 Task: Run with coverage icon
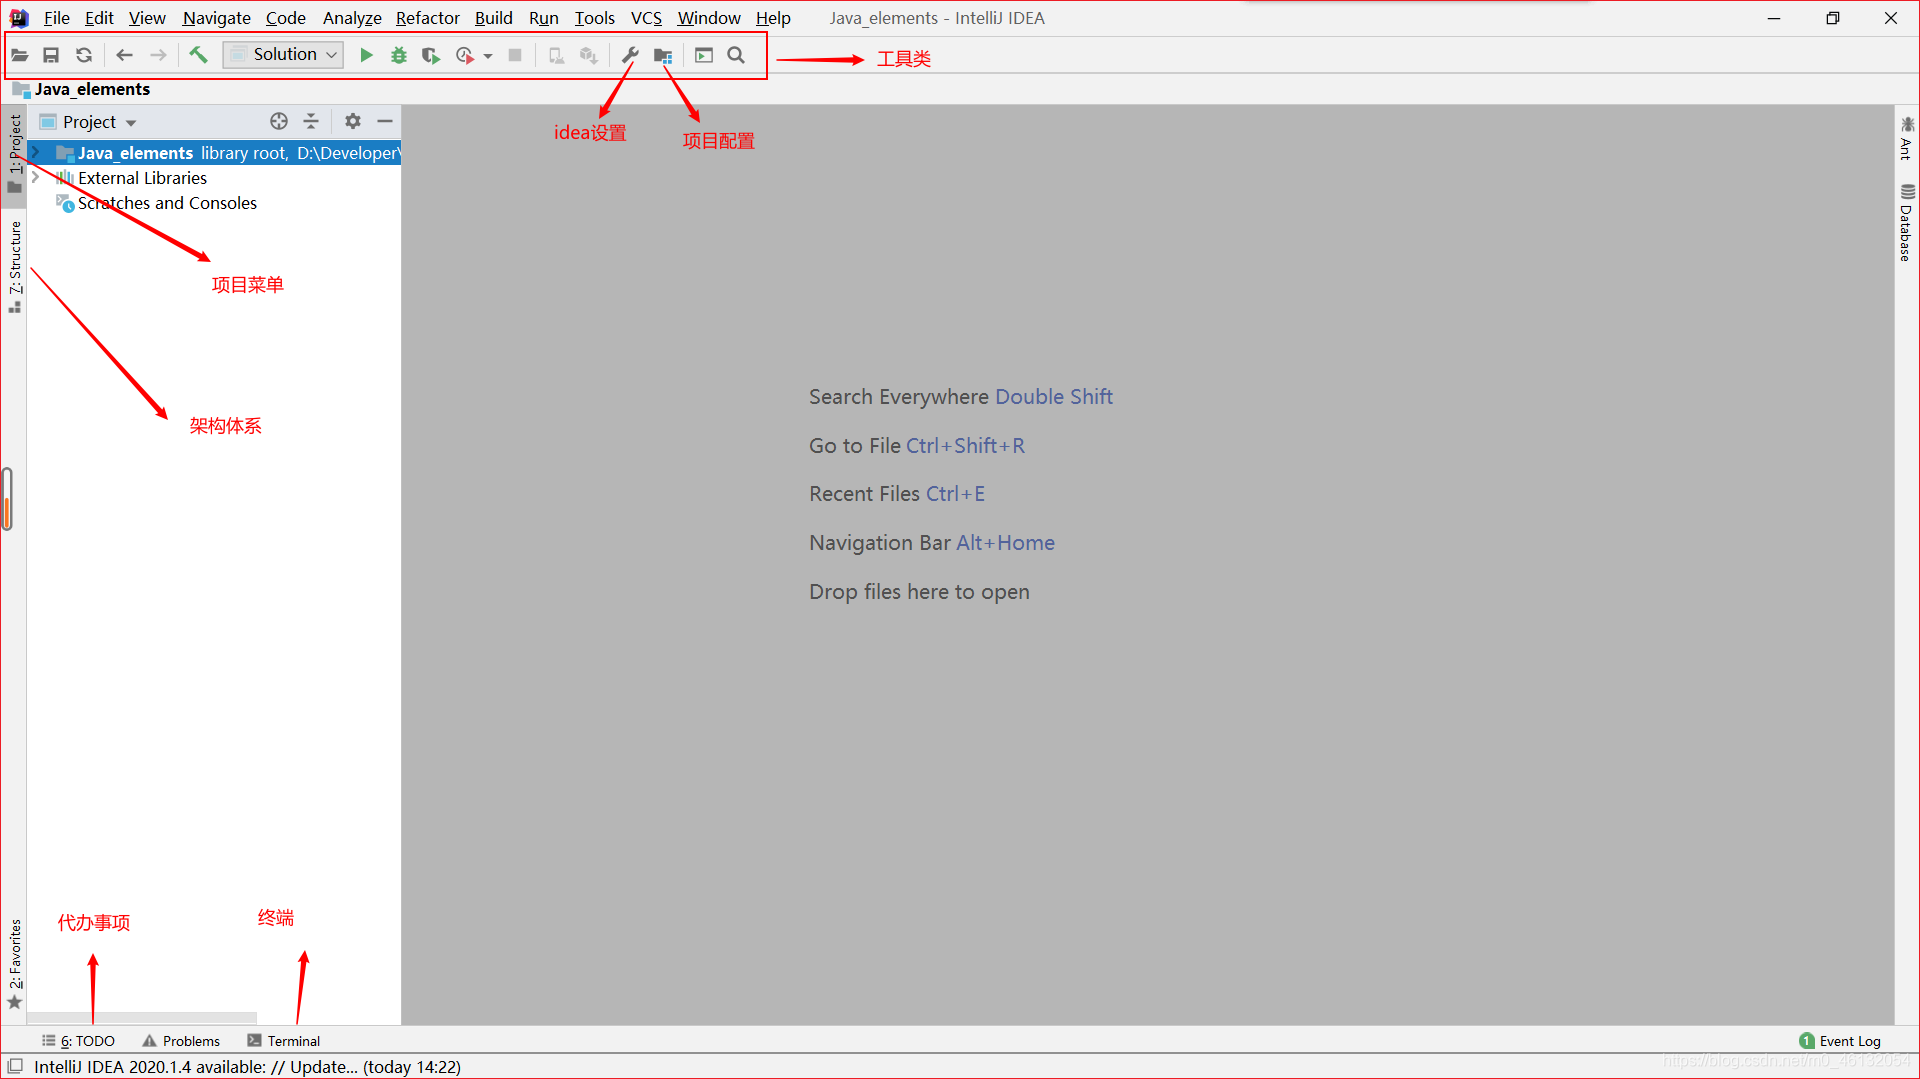[431, 55]
